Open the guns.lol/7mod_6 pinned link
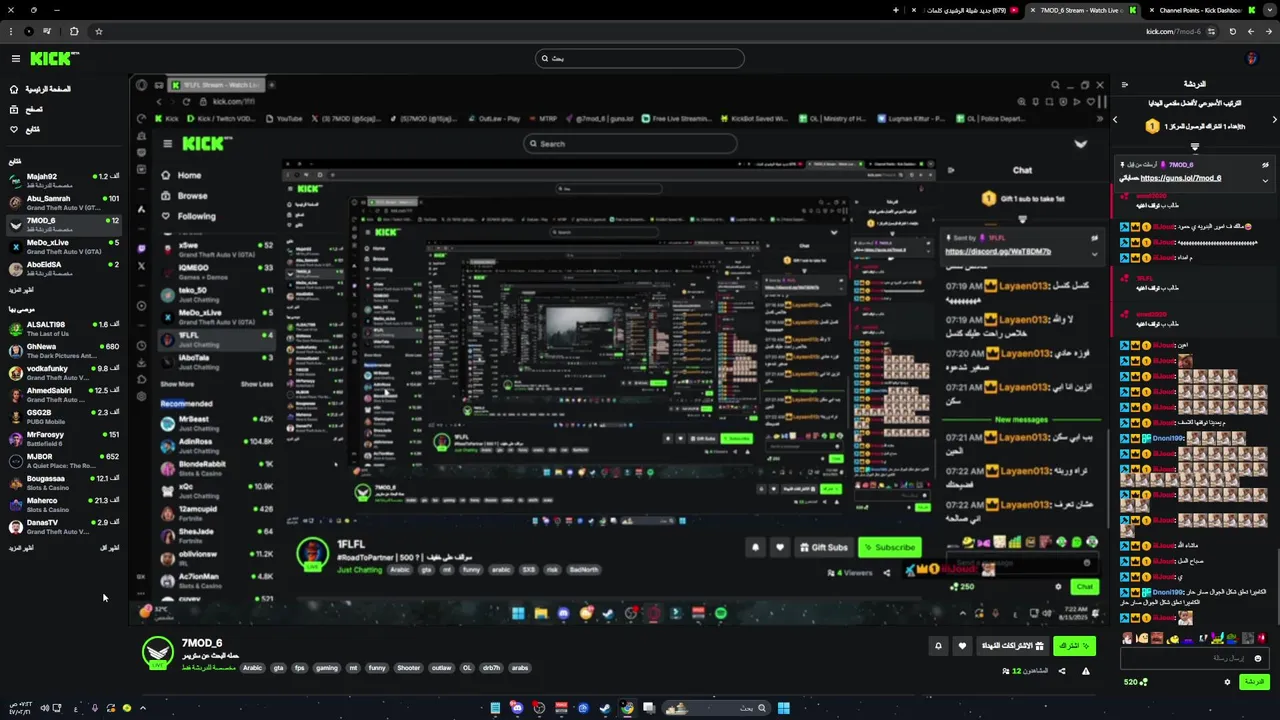 click(x=1181, y=178)
